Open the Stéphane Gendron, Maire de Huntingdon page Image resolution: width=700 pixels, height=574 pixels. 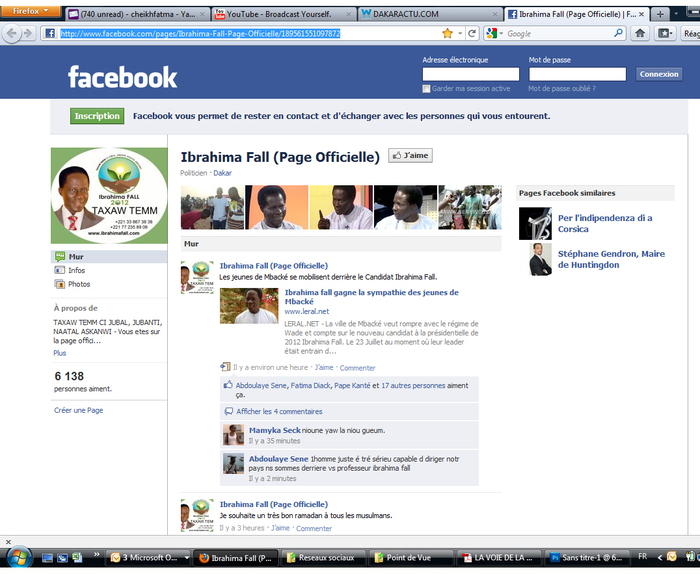click(611, 259)
